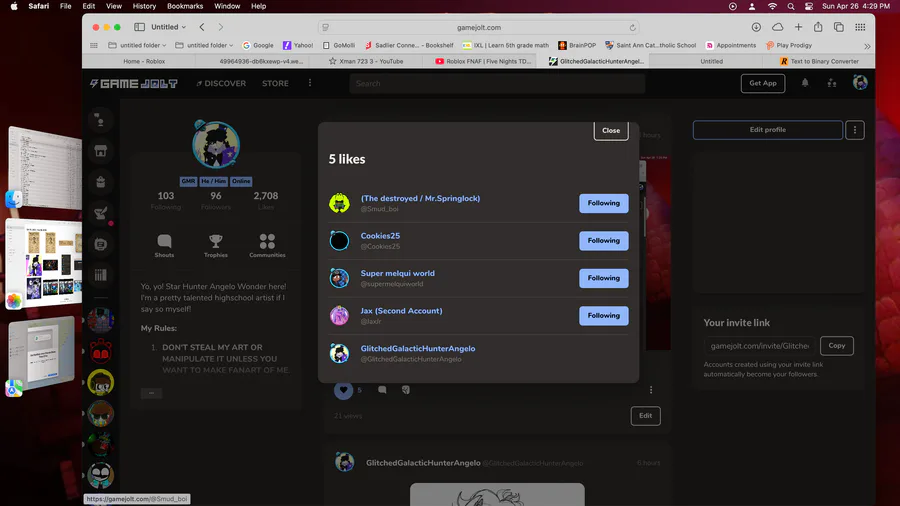
Task: Click Get App button
Action: pyautogui.click(x=763, y=83)
